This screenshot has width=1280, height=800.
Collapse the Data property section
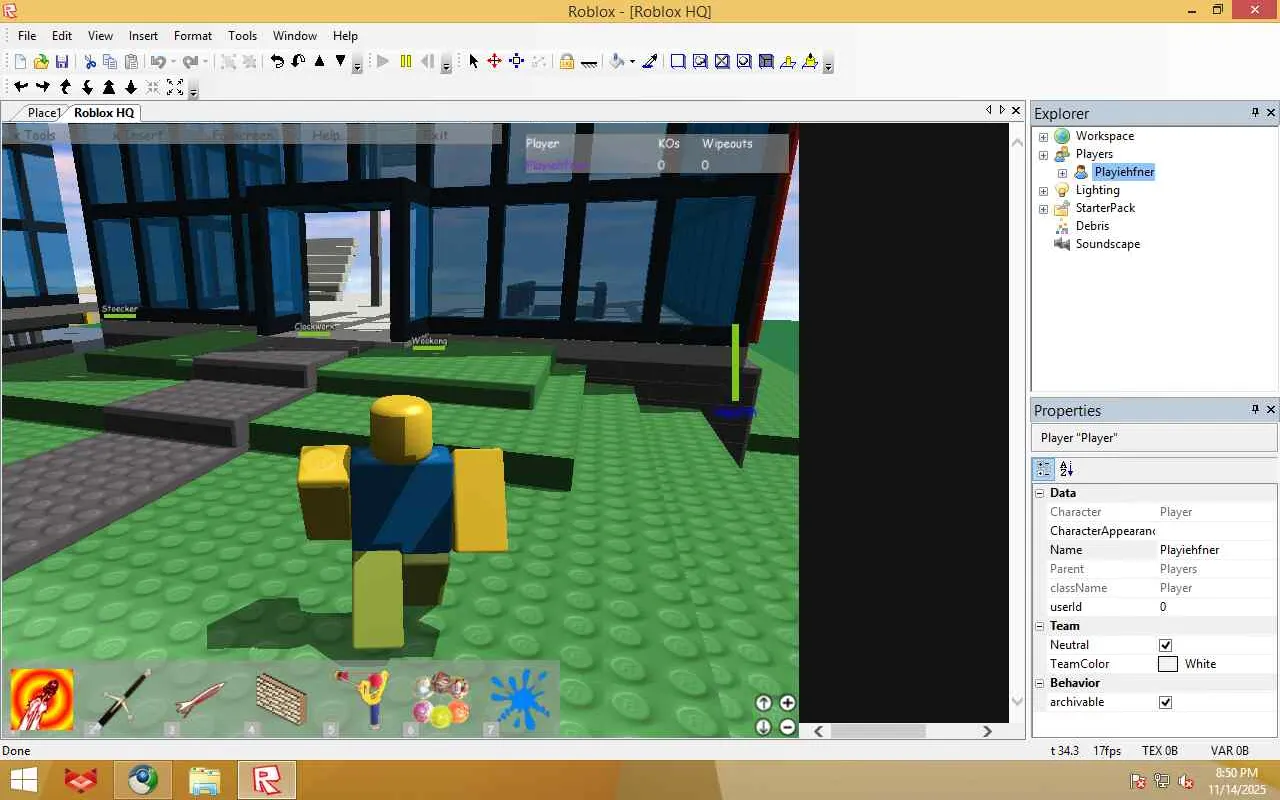tap(1039, 493)
